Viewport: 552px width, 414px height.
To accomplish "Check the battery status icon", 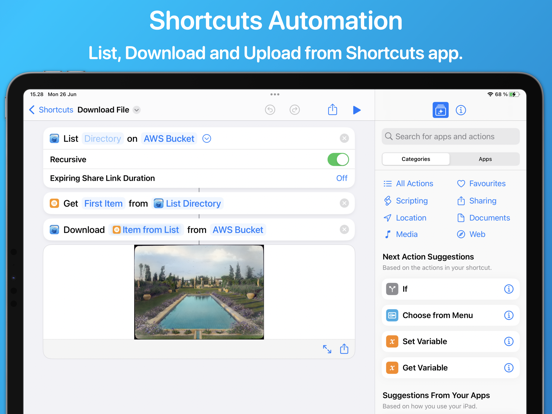I will (514, 94).
